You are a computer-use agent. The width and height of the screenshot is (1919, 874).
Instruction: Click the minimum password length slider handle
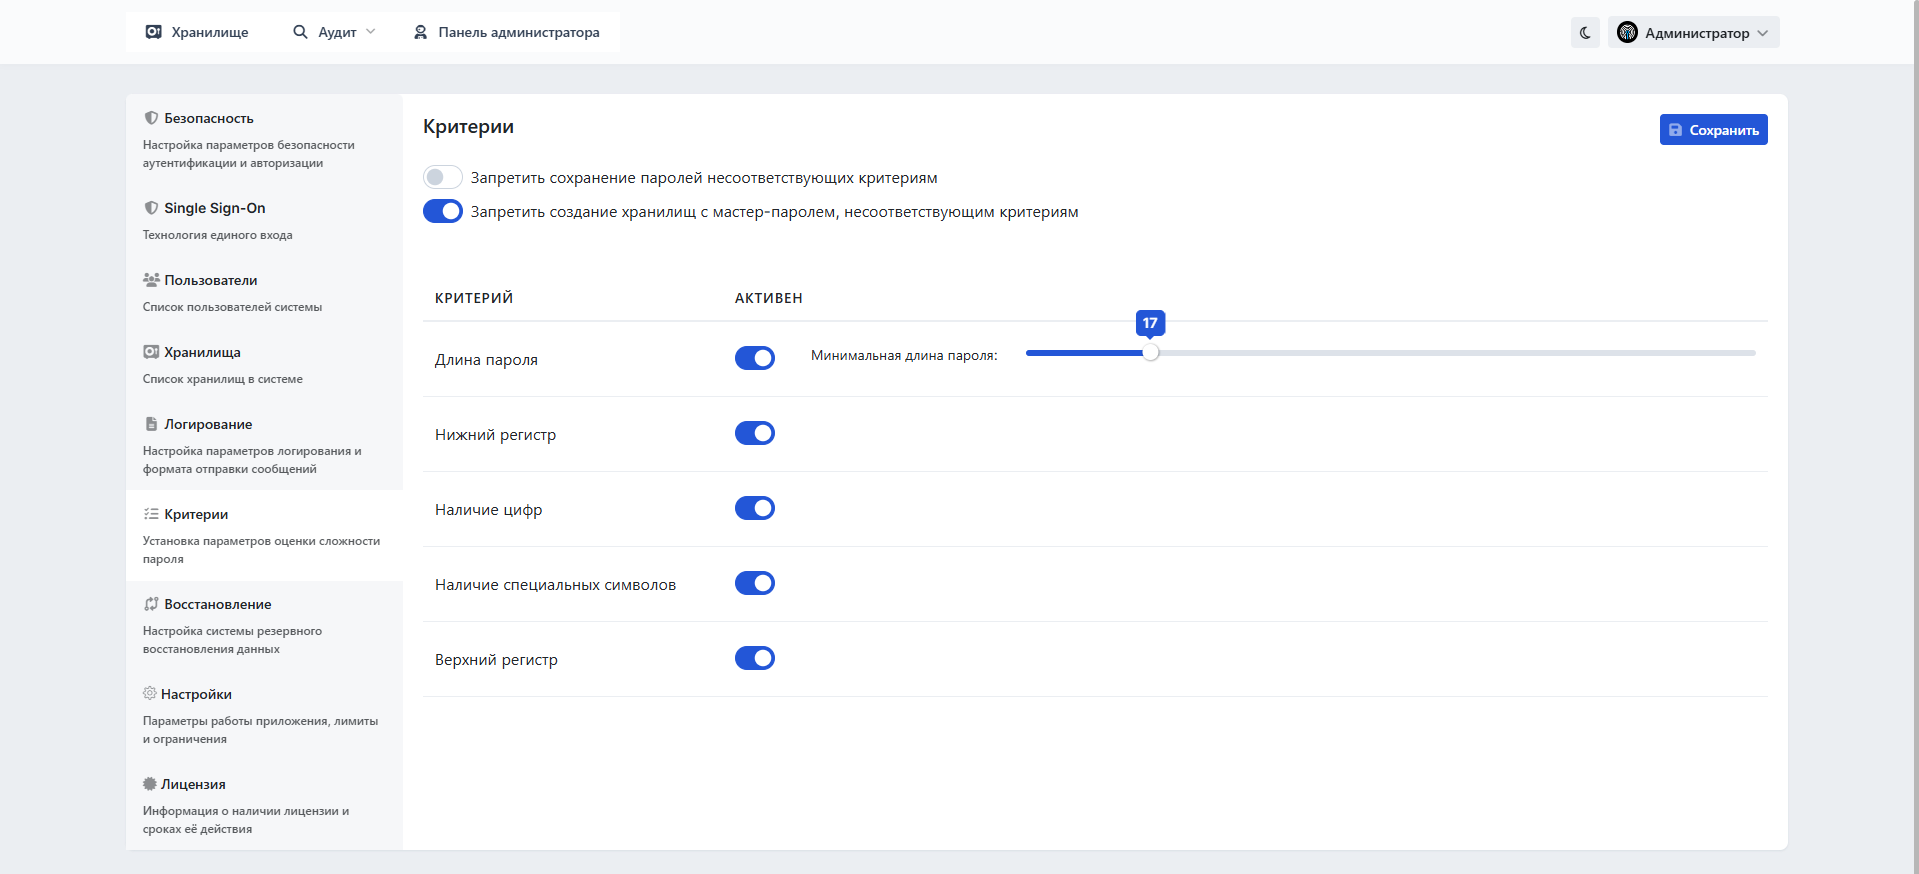point(1150,353)
